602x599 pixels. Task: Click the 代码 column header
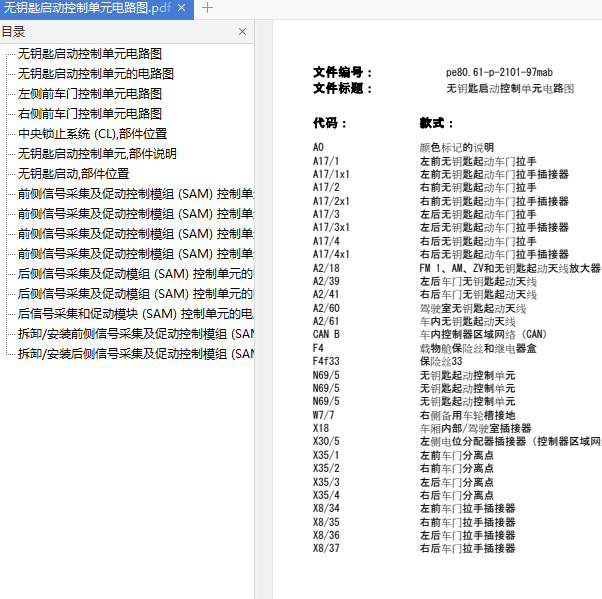(x=329, y=123)
